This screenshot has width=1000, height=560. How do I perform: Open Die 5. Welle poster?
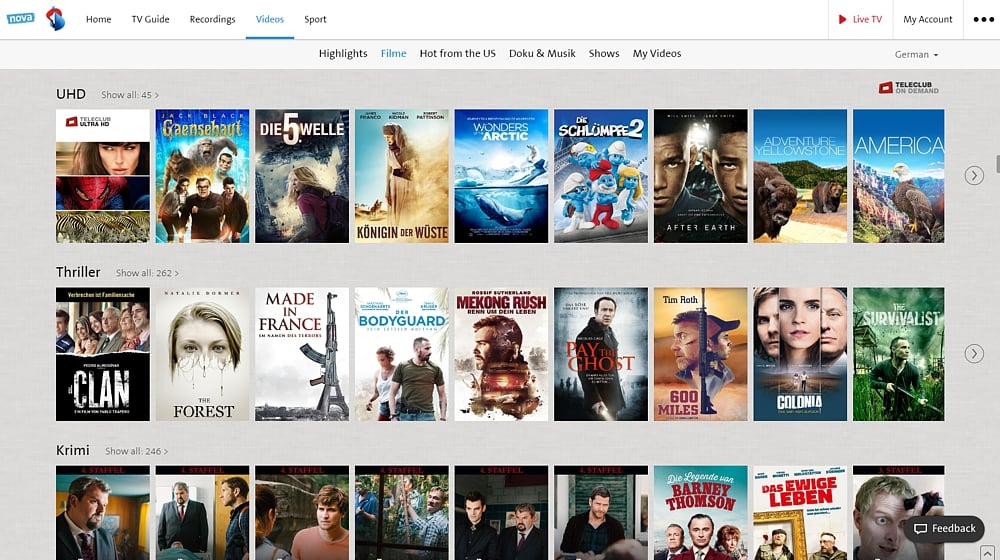click(302, 176)
